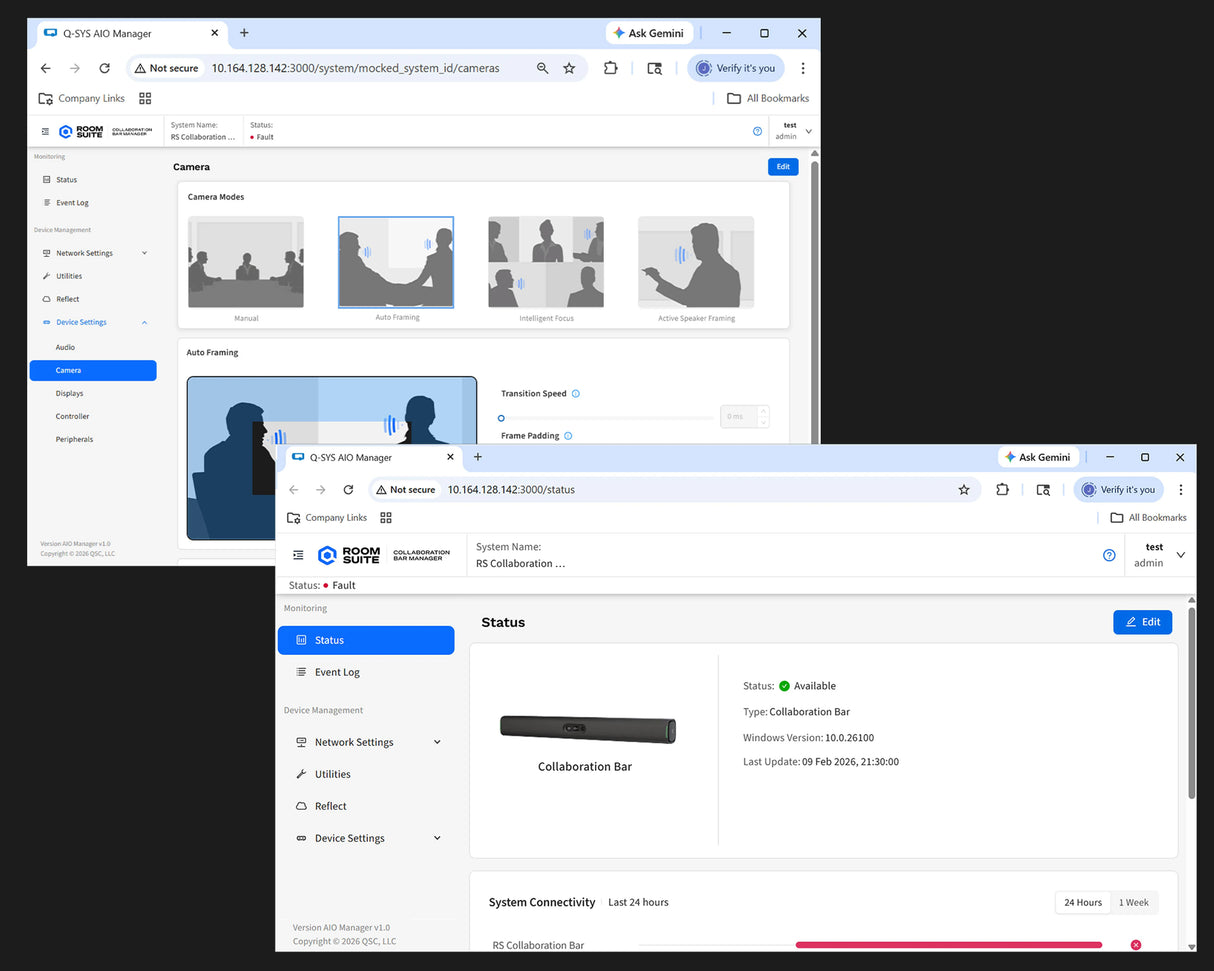The width and height of the screenshot is (1214, 971).
Task: Click the address bar URL in the front window
Action: [x=511, y=489]
